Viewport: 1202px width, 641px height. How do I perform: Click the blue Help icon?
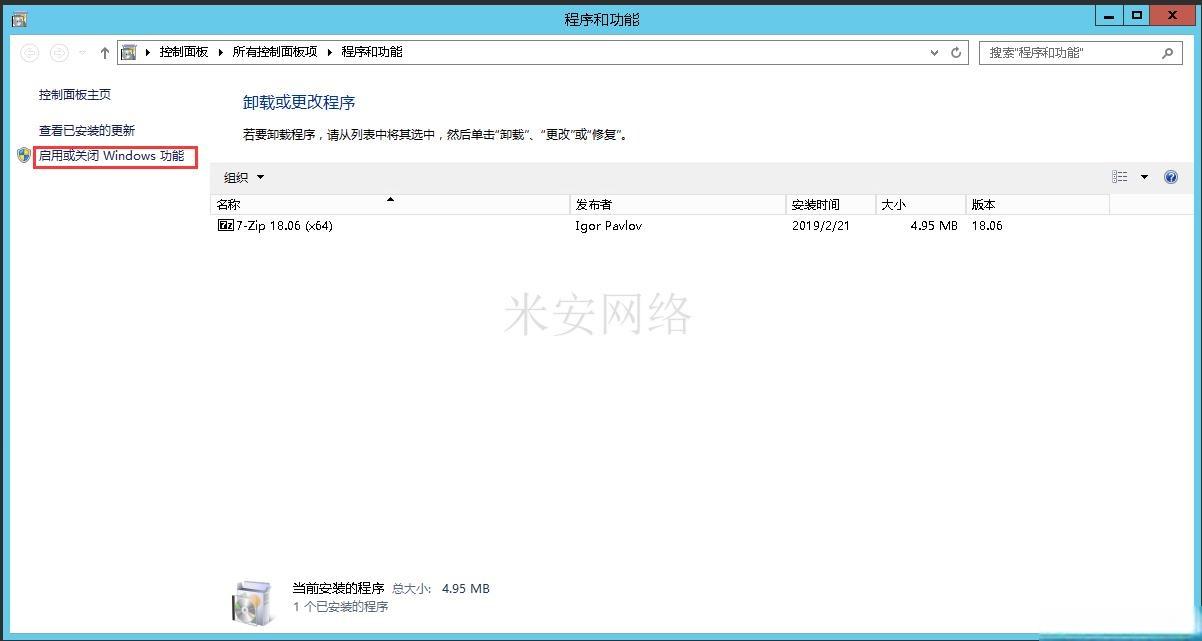[1171, 177]
